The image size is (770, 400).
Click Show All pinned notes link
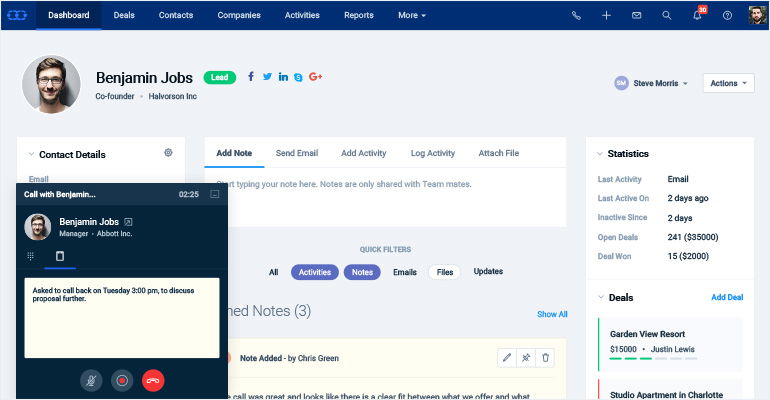pyautogui.click(x=552, y=314)
